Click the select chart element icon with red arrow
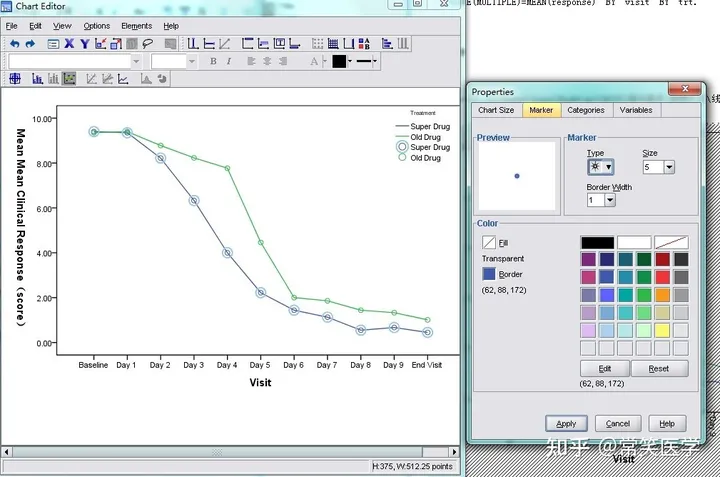Screen dimensions: 720x477 click(101, 44)
